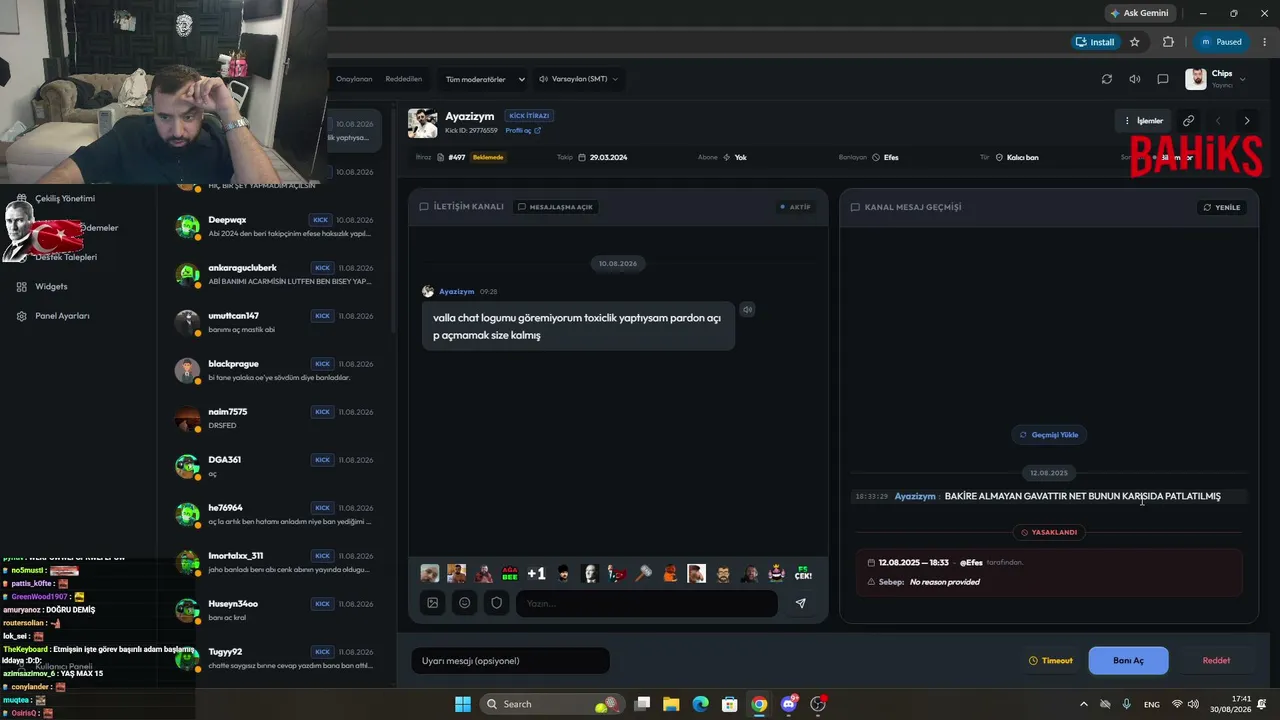
Task: Copy the appeal link with the chain icon
Action: point(1188,121)
